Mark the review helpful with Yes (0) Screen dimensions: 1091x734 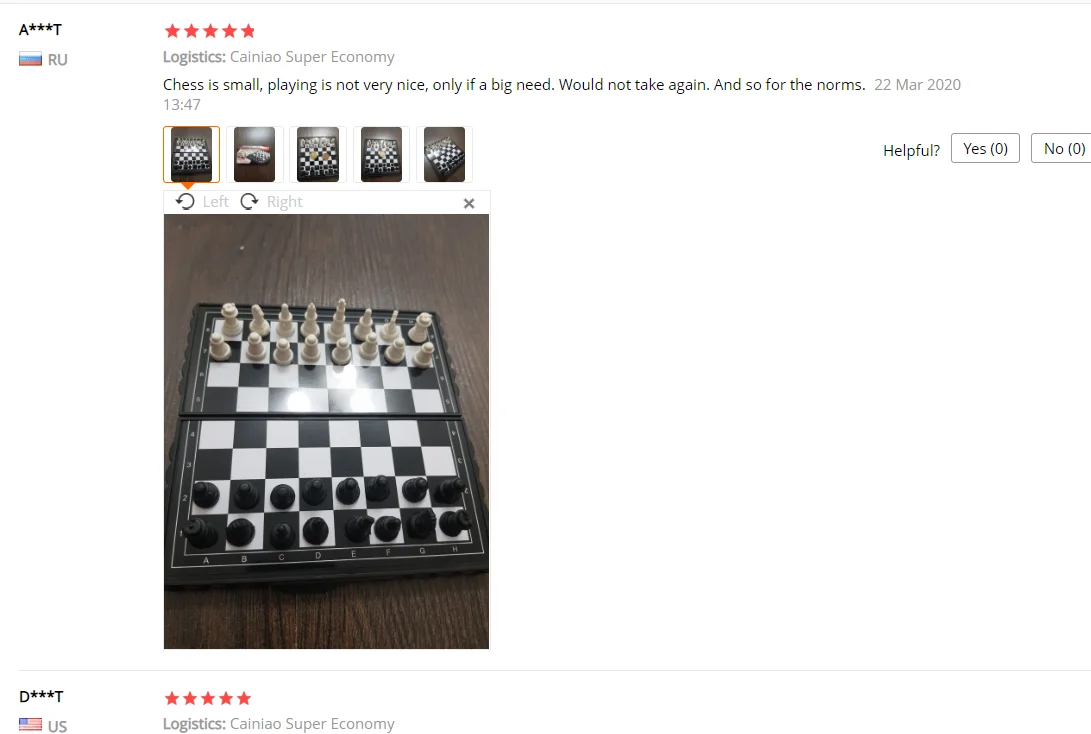coord(985,148)
